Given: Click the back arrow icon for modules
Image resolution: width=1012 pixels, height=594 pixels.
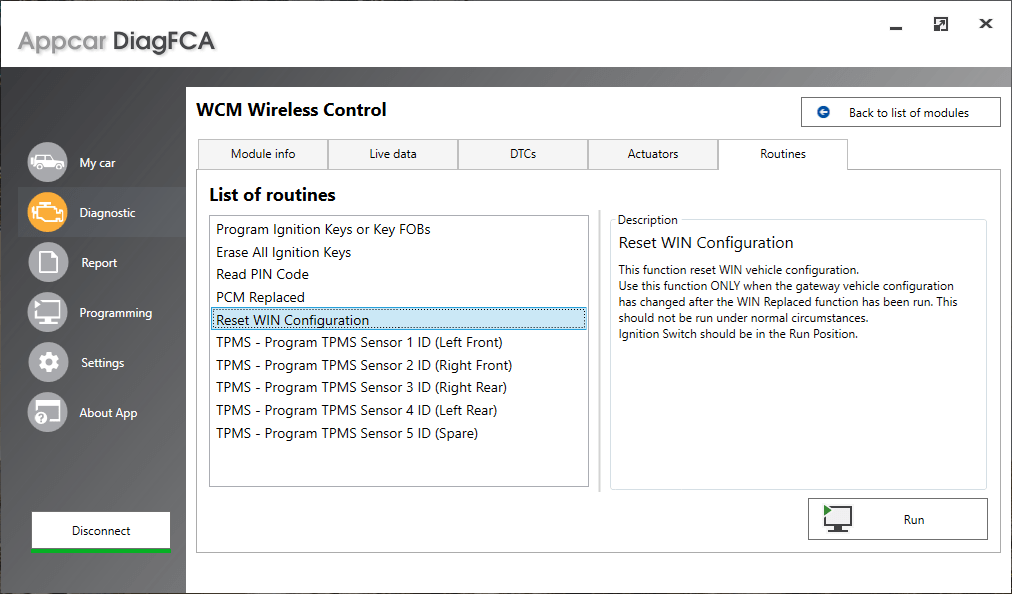Looking at the screenshot, I should point(824,113).
